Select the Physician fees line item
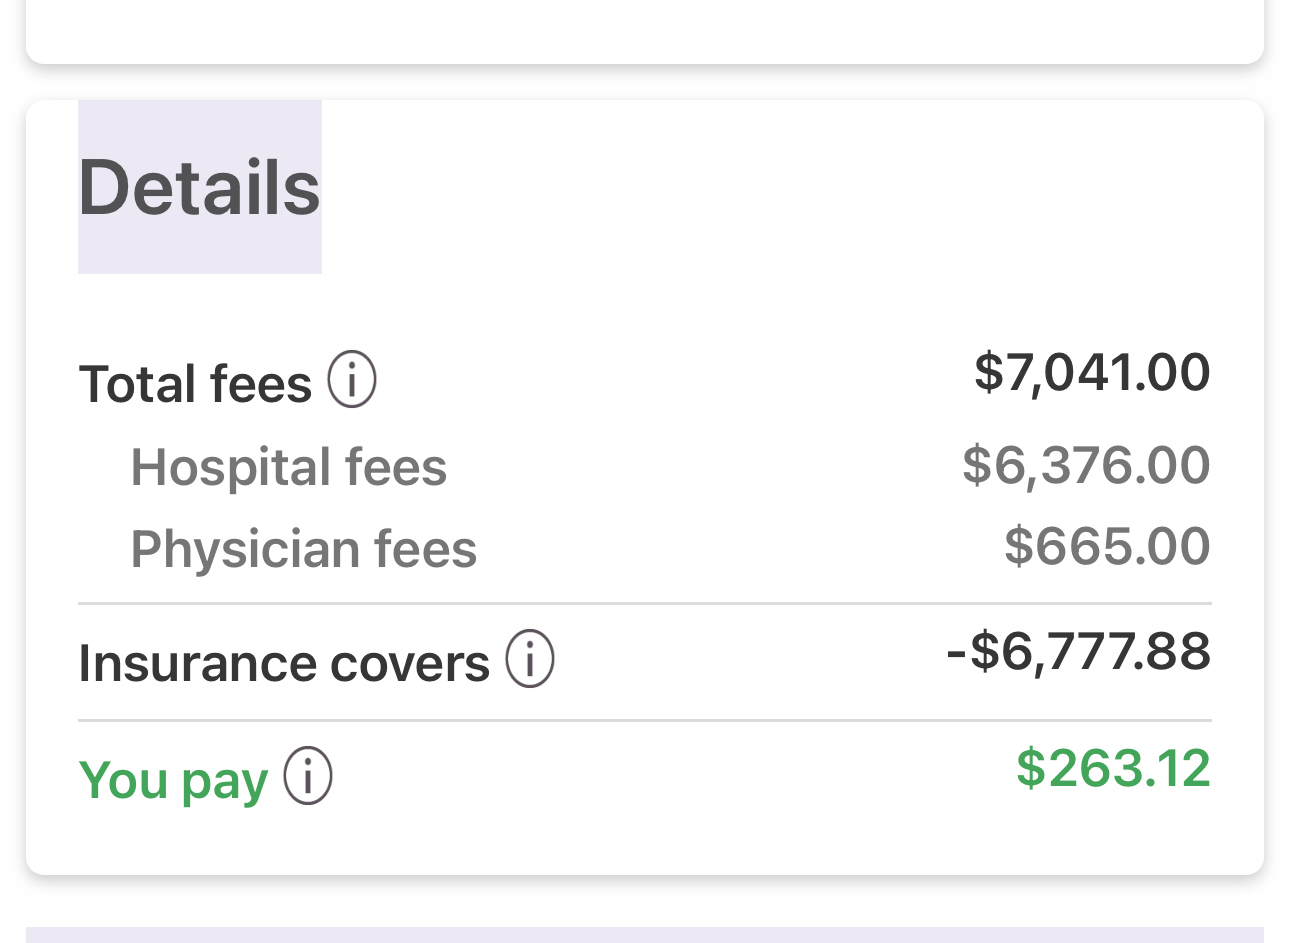The width and height of the screenshot is (1290, 943). click(304, 549)
